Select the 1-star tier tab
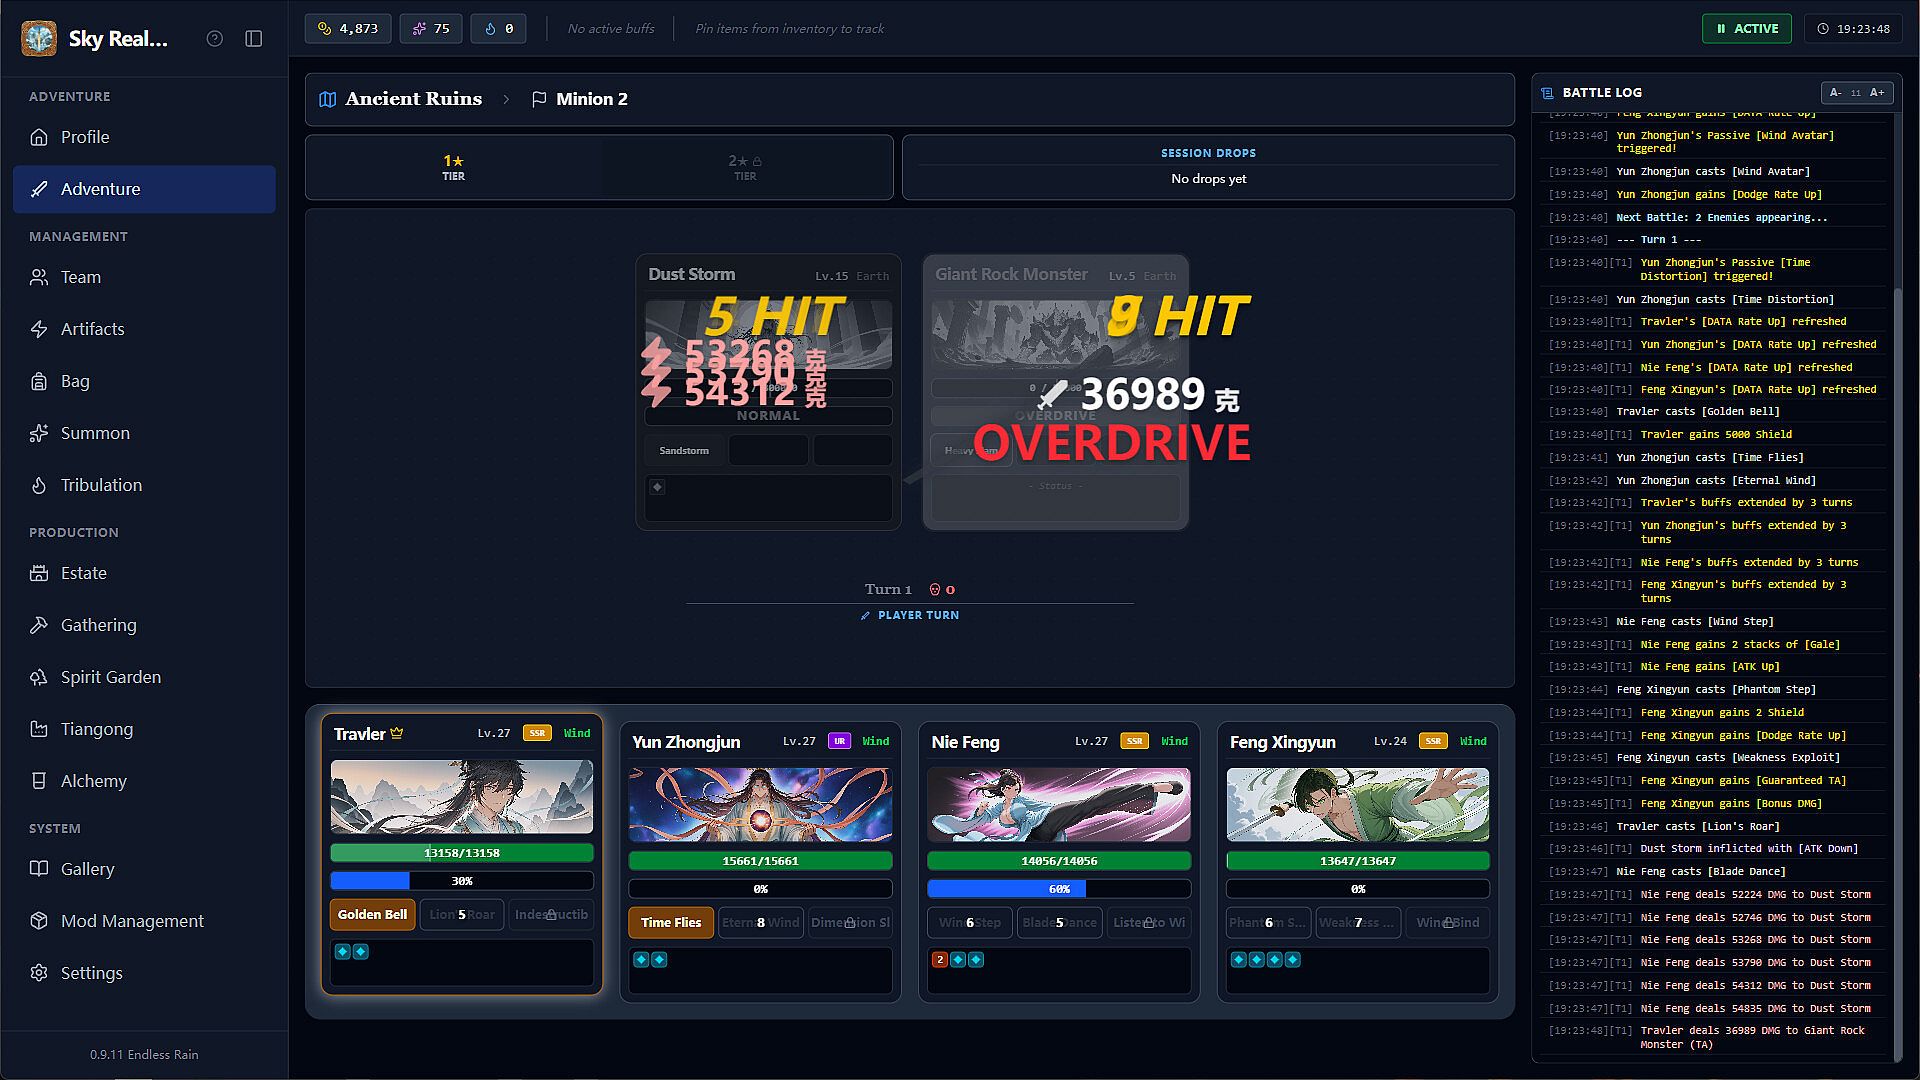Viewport: 1920px width, 1080px height. (453, 167)
